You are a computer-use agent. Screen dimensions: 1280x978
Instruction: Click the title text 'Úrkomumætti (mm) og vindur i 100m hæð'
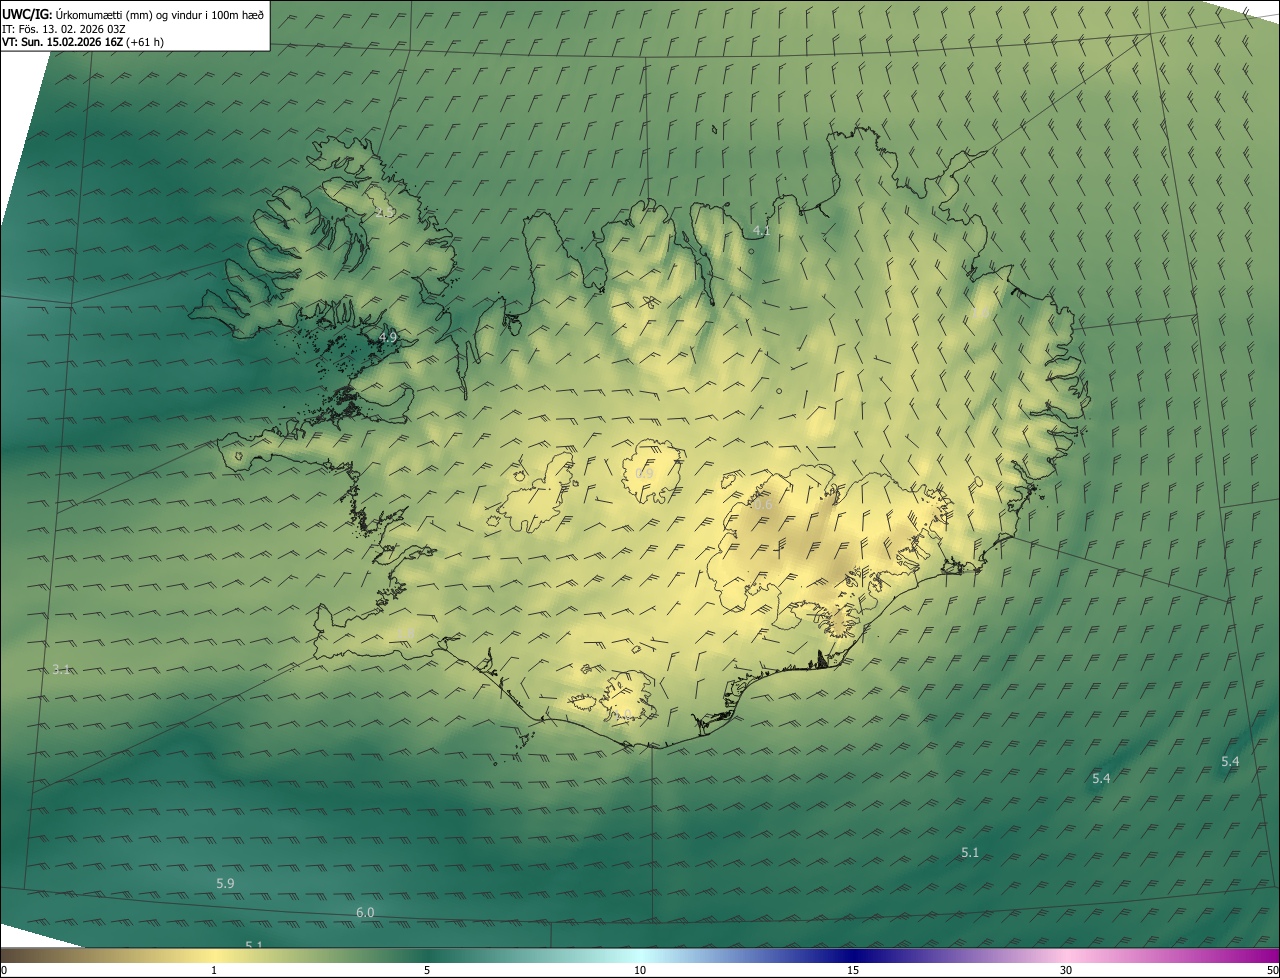(160, 13)
